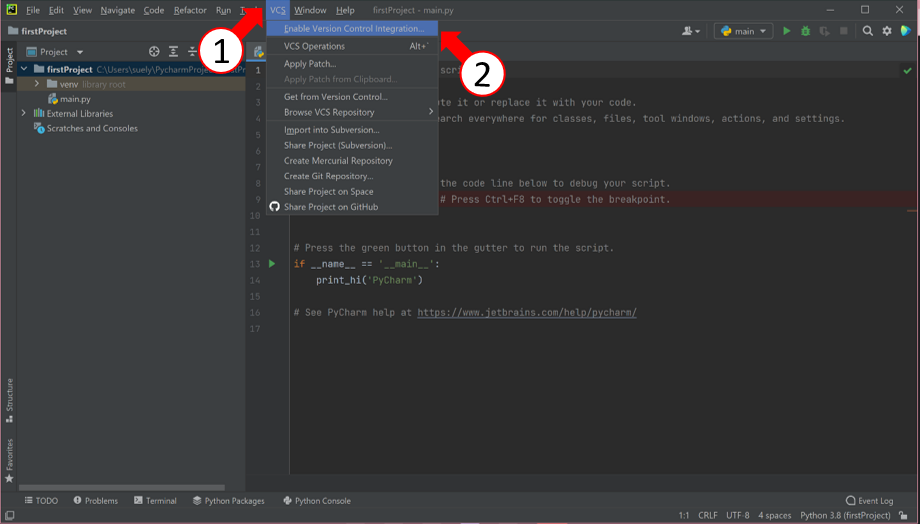Click the project panel horizontal scrollbar
This screenshot has width=920, height=524.
pos(121,488)
